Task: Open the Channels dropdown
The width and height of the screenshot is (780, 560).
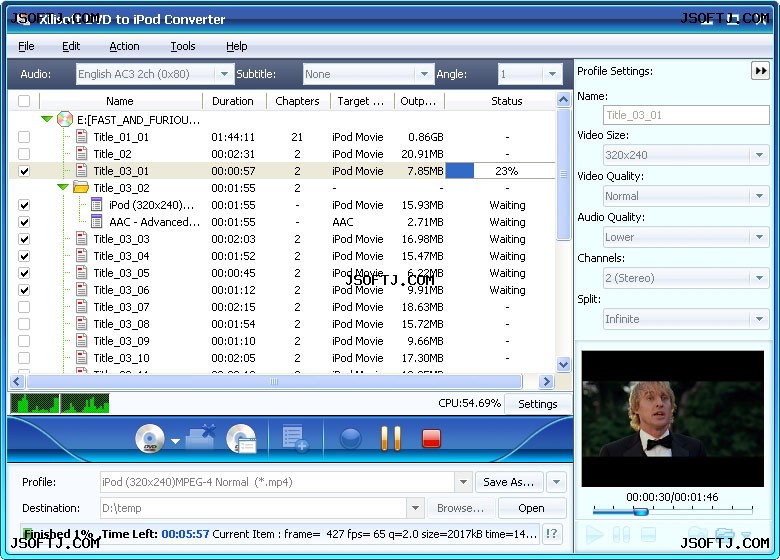Action: click(x=759, y=278)
